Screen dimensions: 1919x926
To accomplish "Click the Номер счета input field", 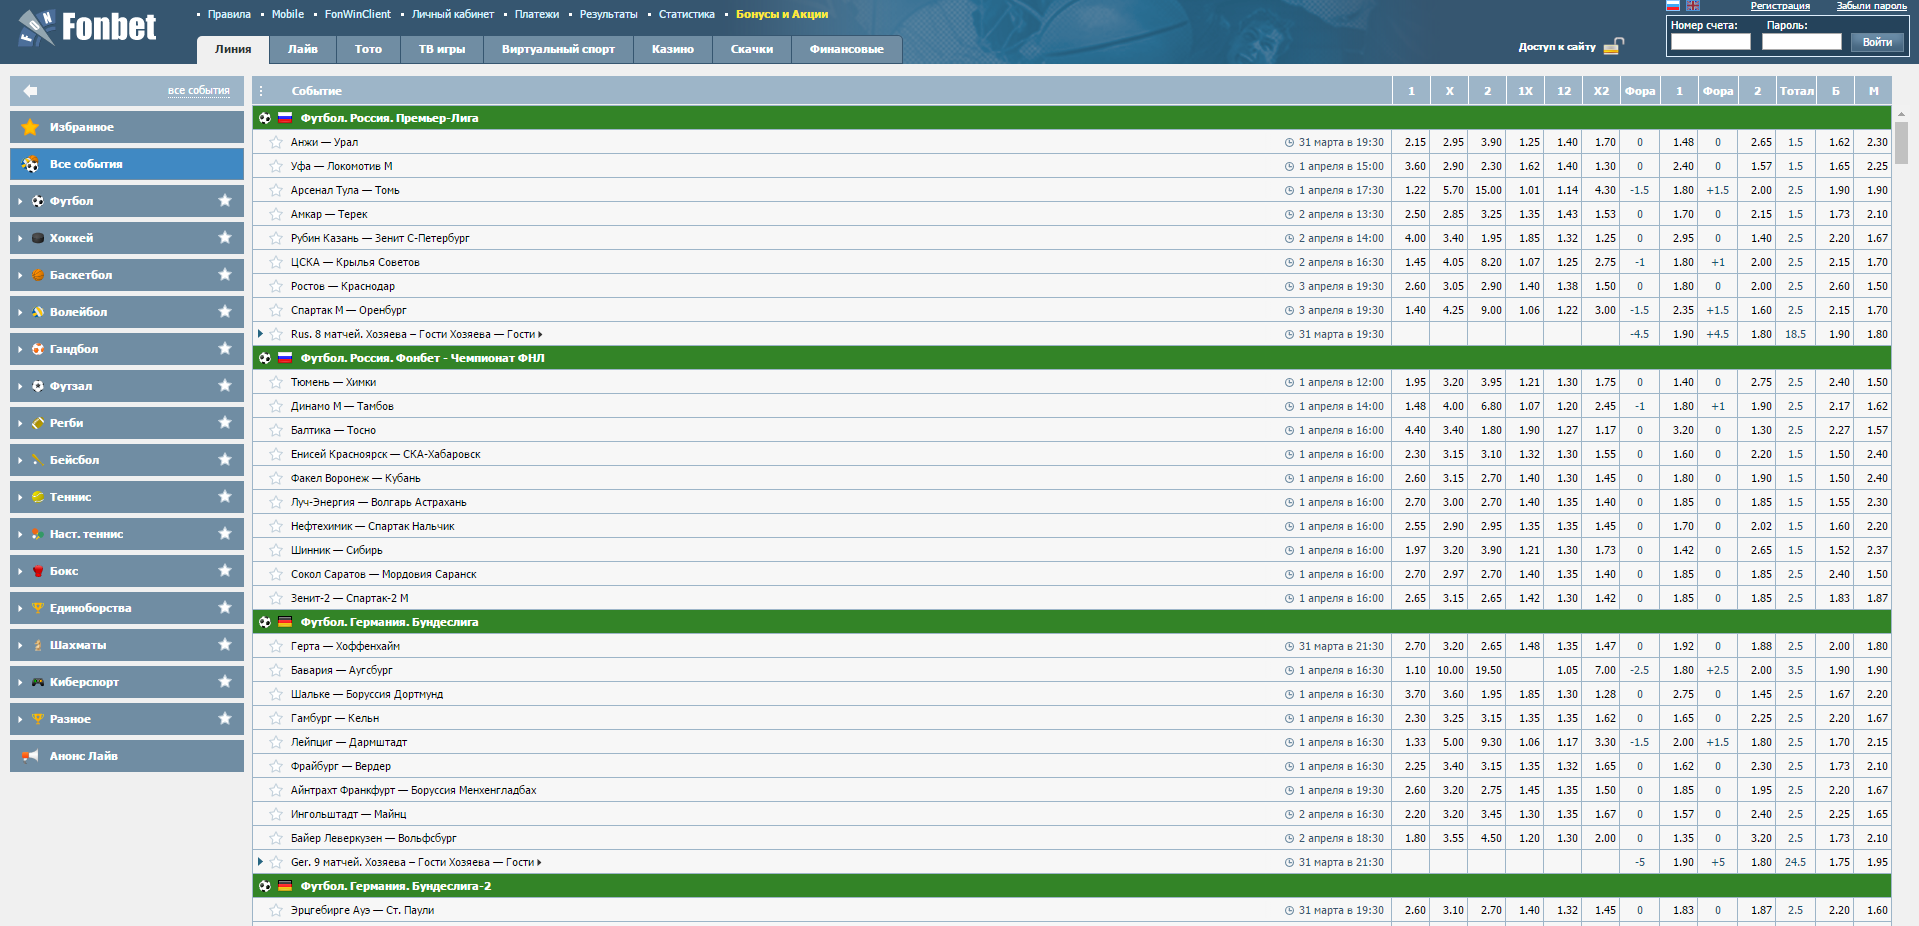I will click(x=1711, y=42).
